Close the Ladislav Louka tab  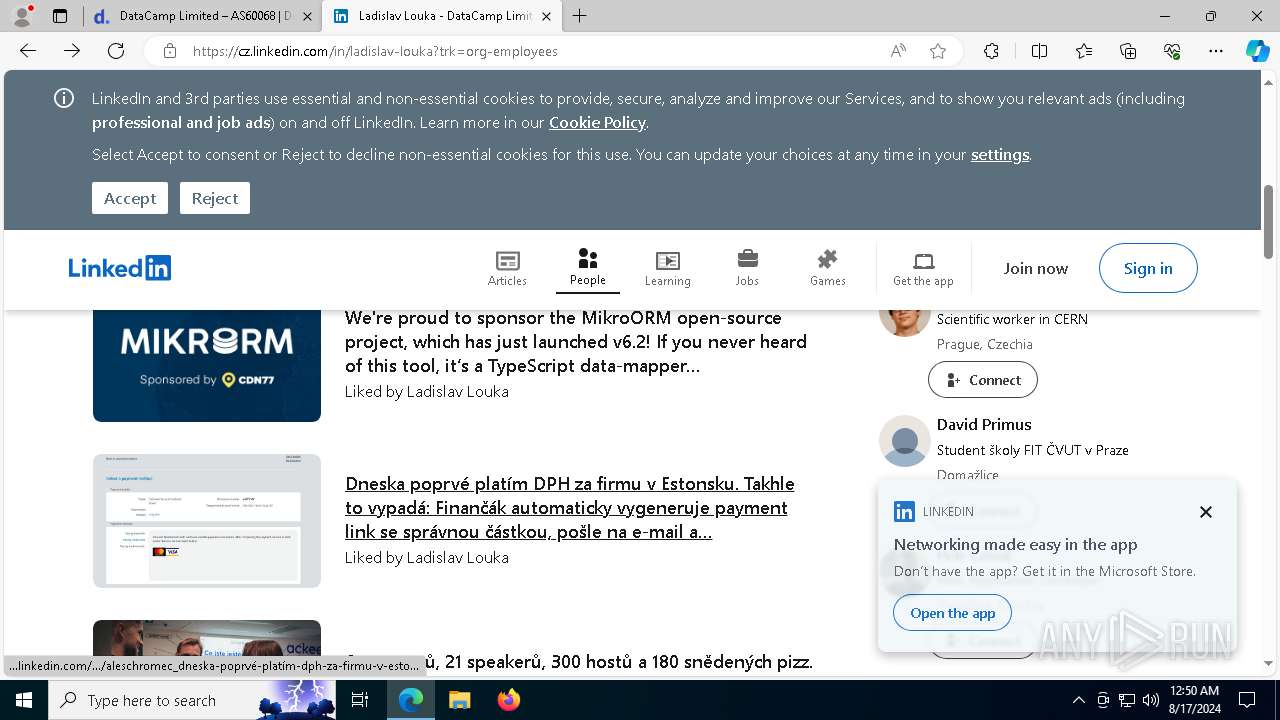tap(547, 16)
